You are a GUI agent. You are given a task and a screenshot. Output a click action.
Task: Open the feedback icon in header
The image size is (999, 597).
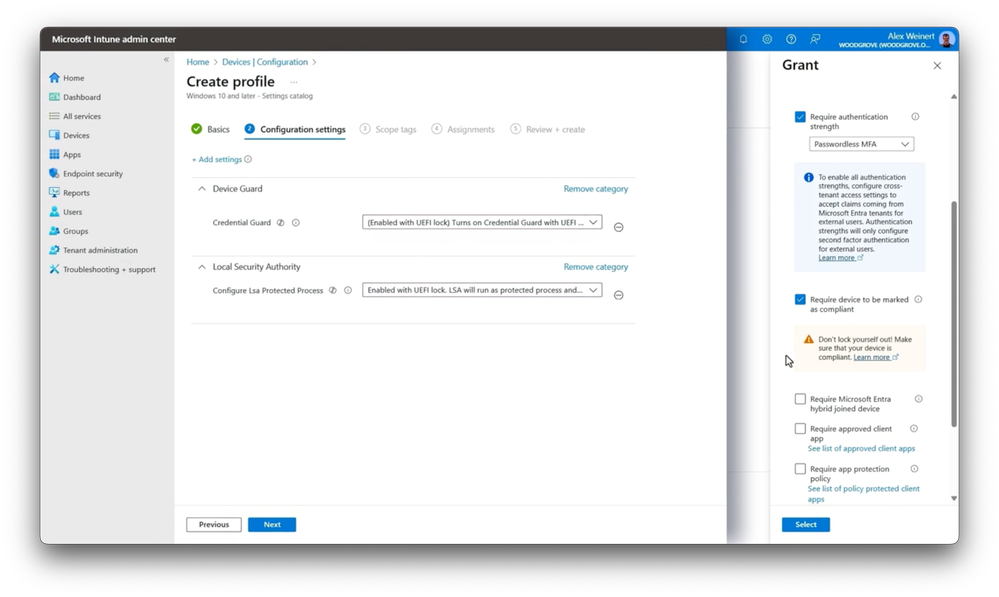point(815,39)
